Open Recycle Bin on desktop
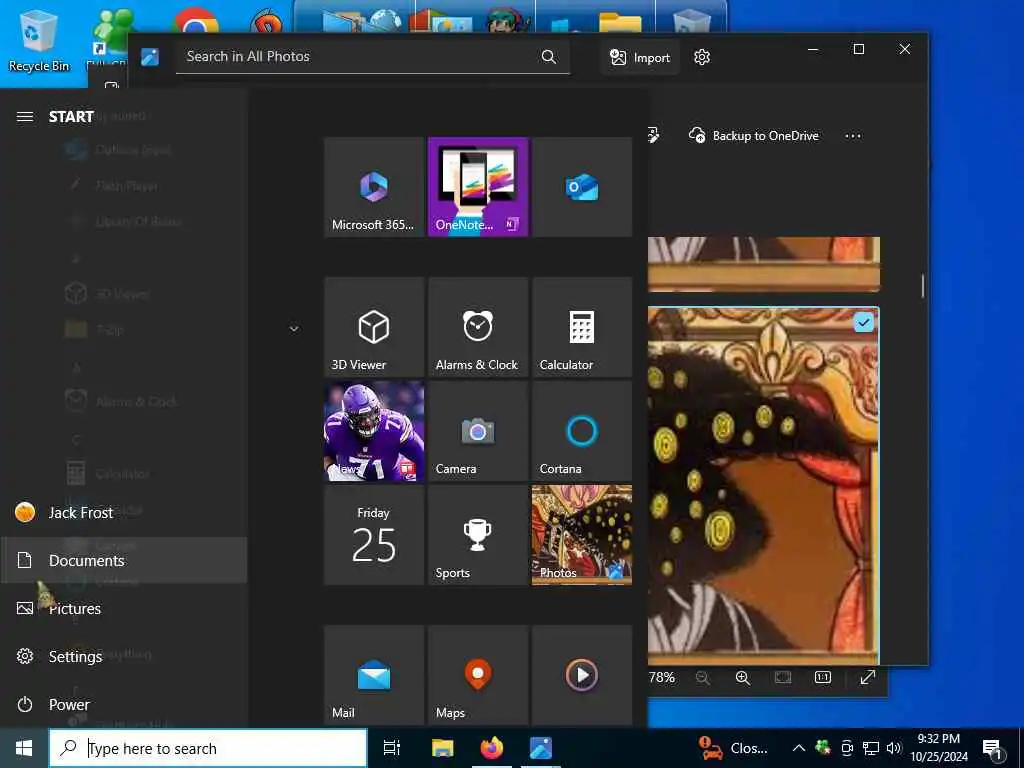The image size is (1024, 768). [39, 39]
